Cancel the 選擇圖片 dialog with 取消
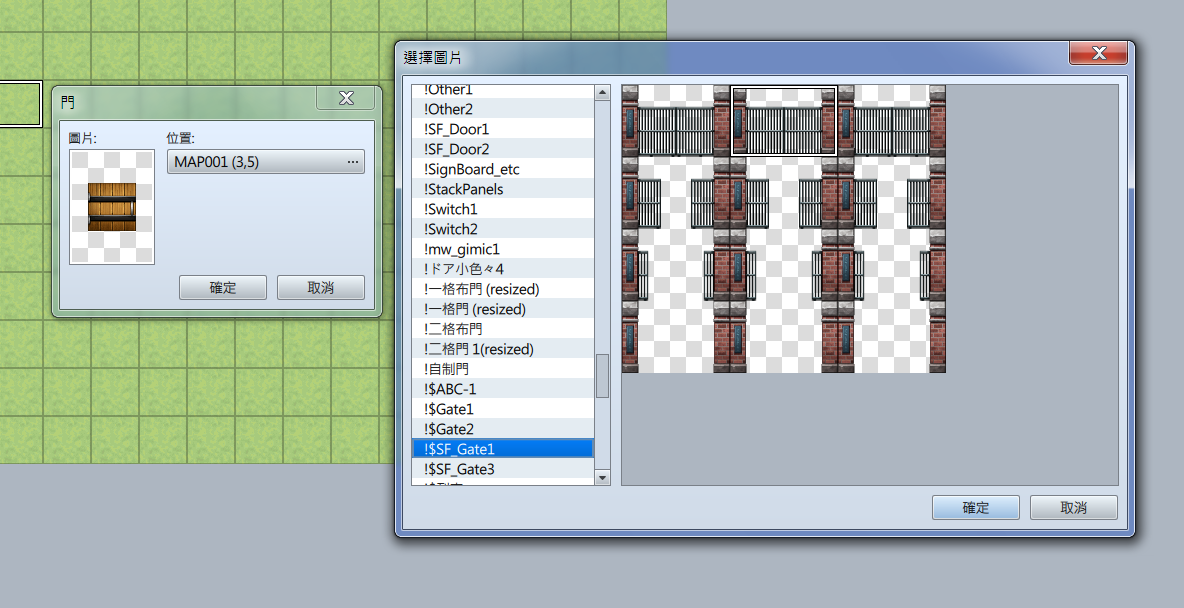The width and height of the screenshot is (1184, 608). click(x=1074, y=508)
